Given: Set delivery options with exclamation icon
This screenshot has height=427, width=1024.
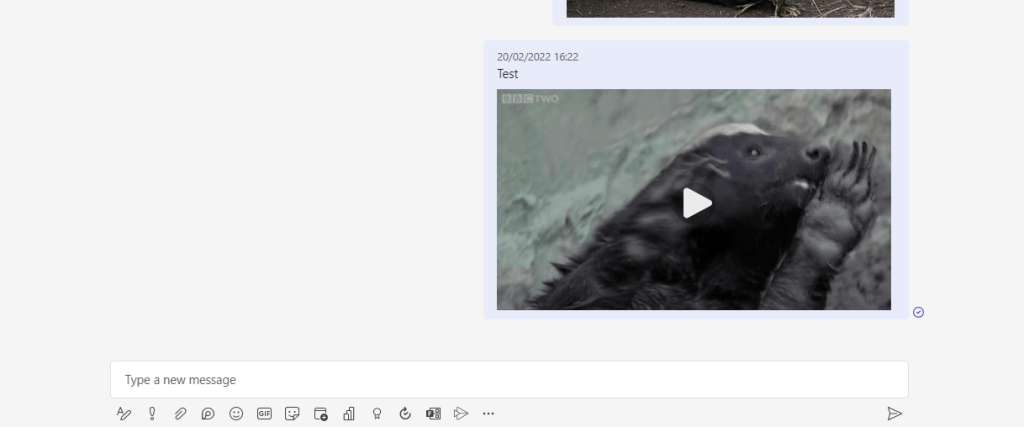Looking at the screenshot, I should click(152, 413).
